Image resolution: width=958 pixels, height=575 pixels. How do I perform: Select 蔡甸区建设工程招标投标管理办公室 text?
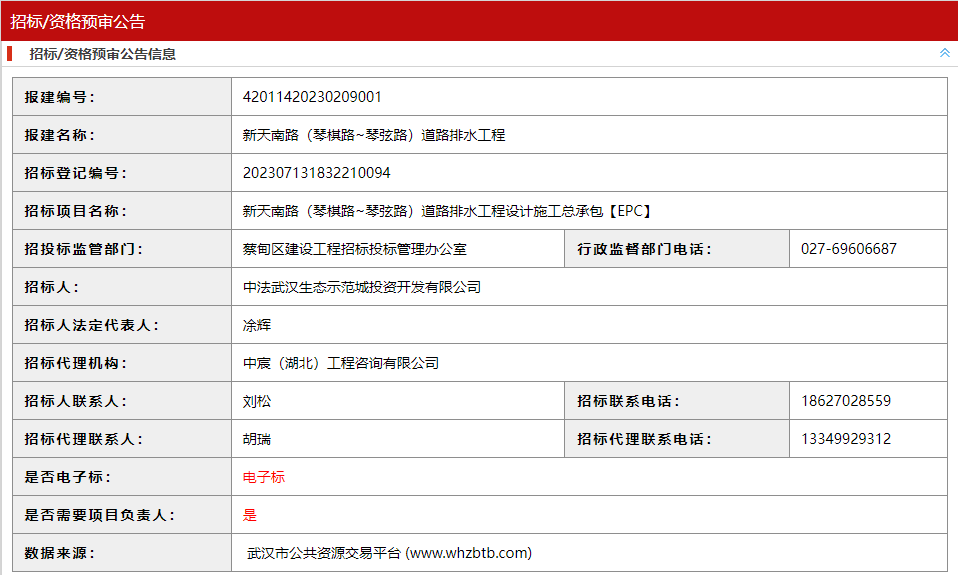[x=355, y=249]
